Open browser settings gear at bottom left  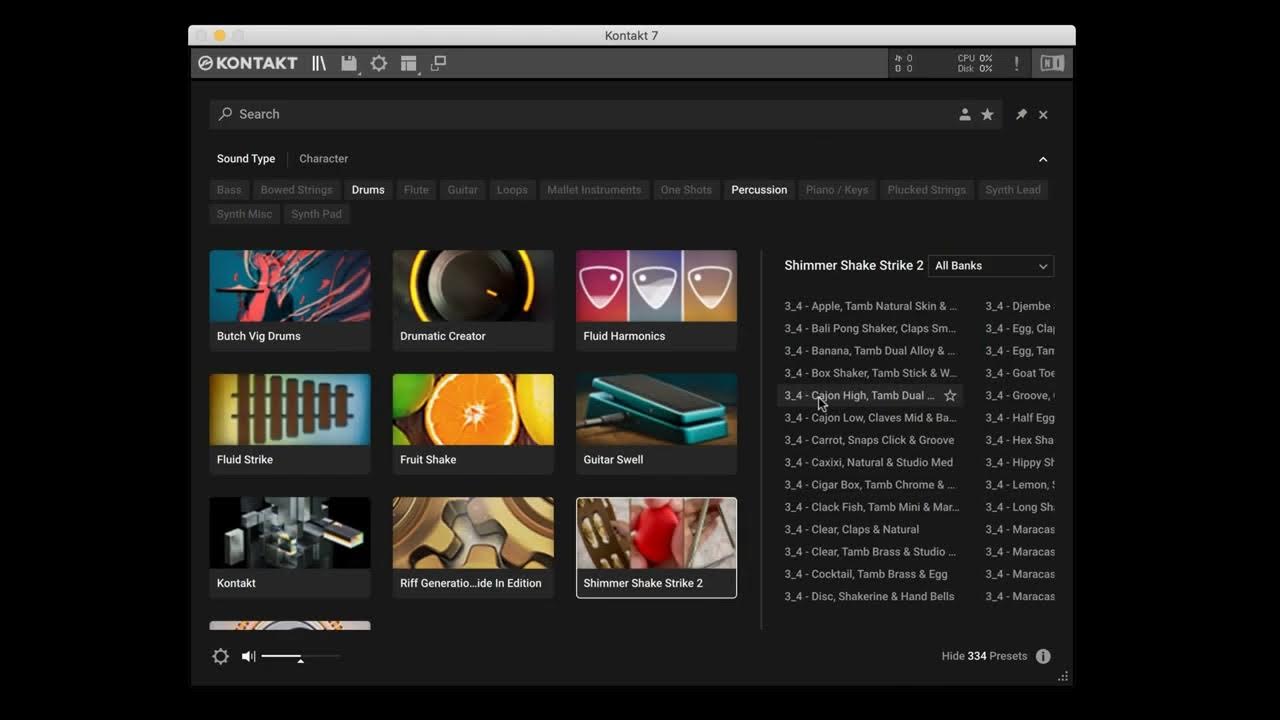click(221, 656)
